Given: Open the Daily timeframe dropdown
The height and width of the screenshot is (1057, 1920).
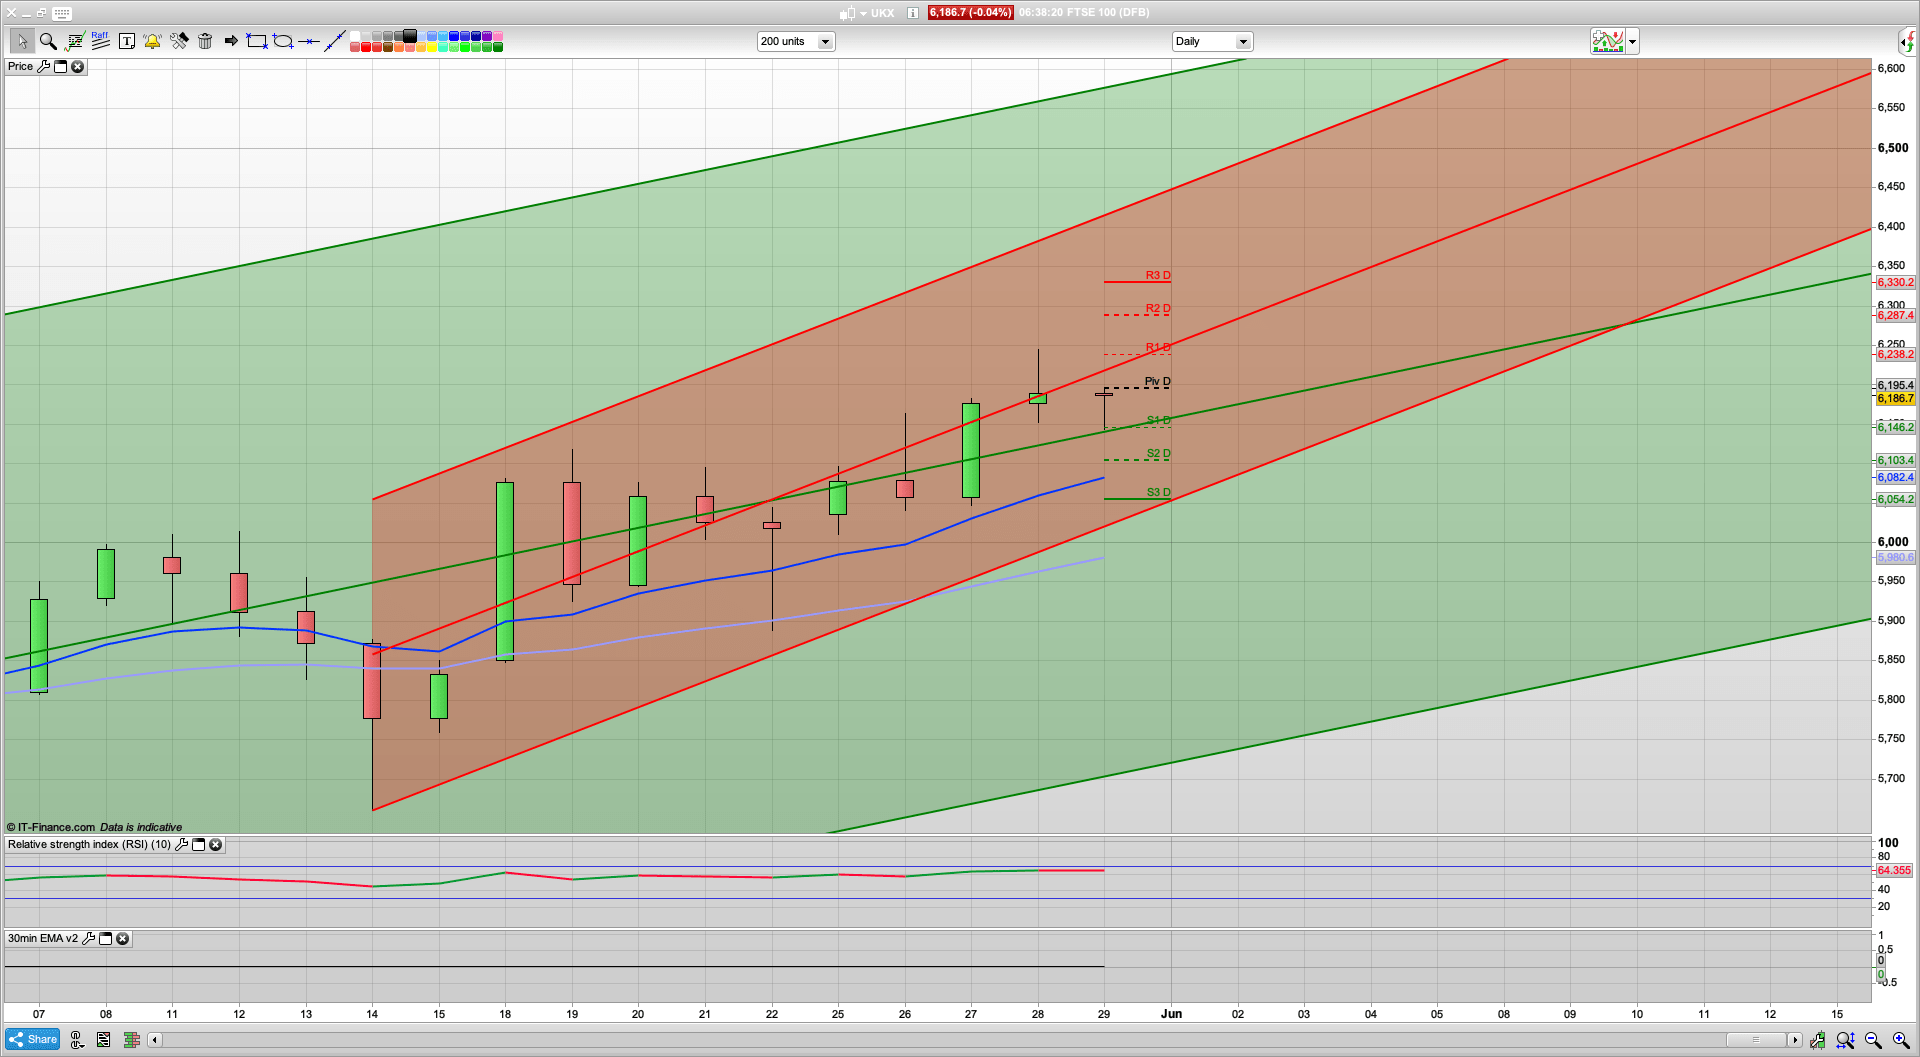Looking at the screenshot, I should (x=1242, y=41).
